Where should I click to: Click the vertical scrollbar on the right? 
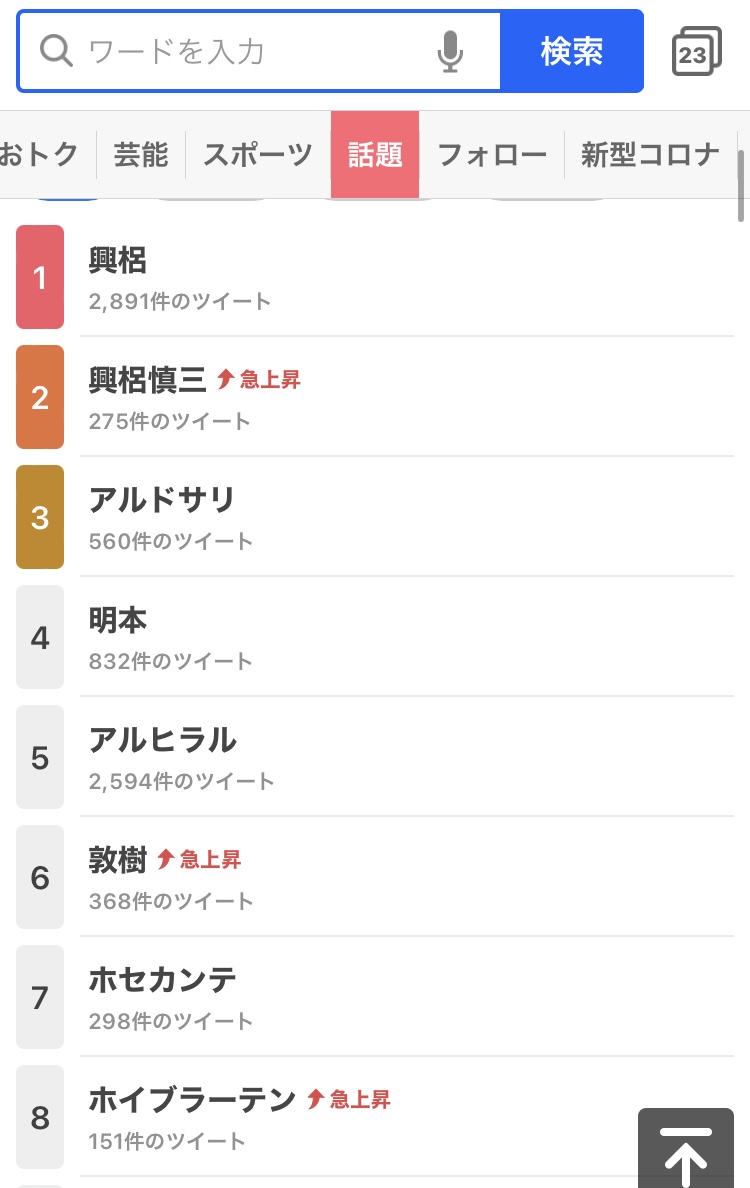point(741,185)
